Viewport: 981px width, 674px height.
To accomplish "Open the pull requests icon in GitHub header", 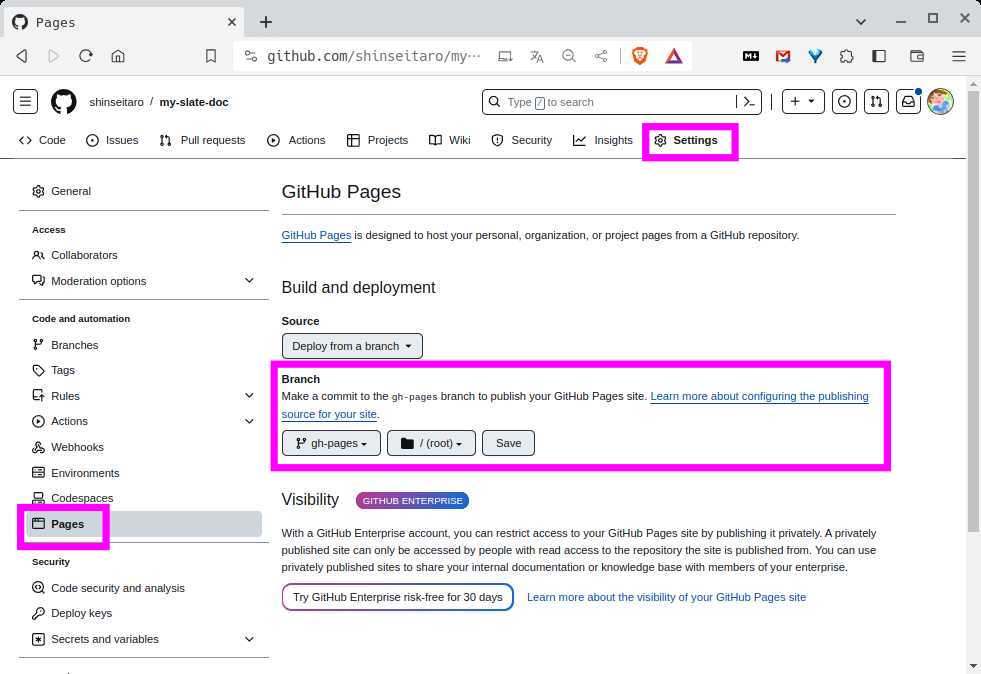I will [876, 101].
